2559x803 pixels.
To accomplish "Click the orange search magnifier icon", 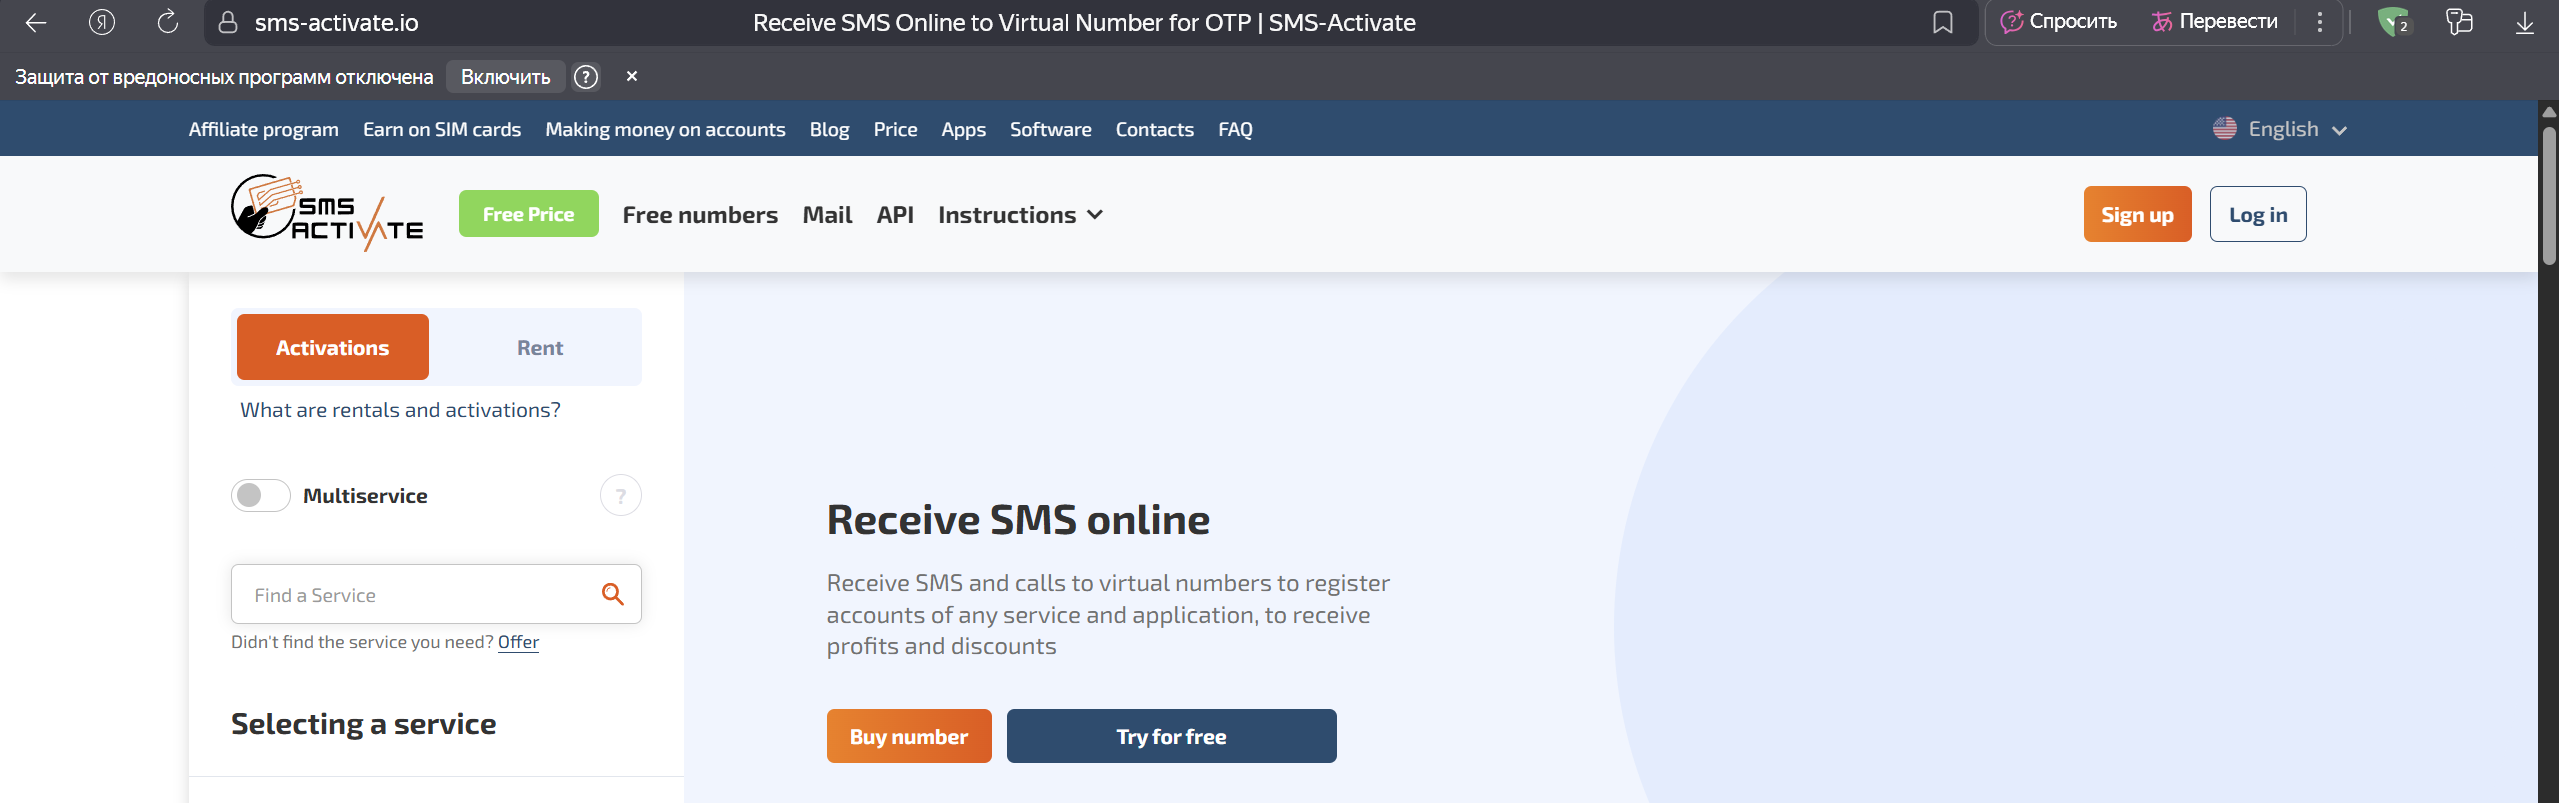I will pos(613,594).
